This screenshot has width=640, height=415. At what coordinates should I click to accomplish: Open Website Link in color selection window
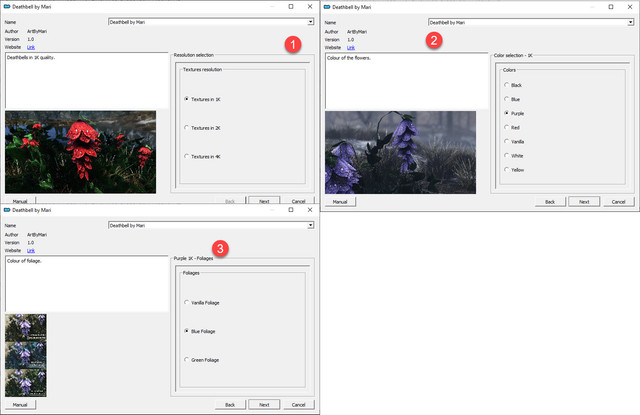pos(351,48)
